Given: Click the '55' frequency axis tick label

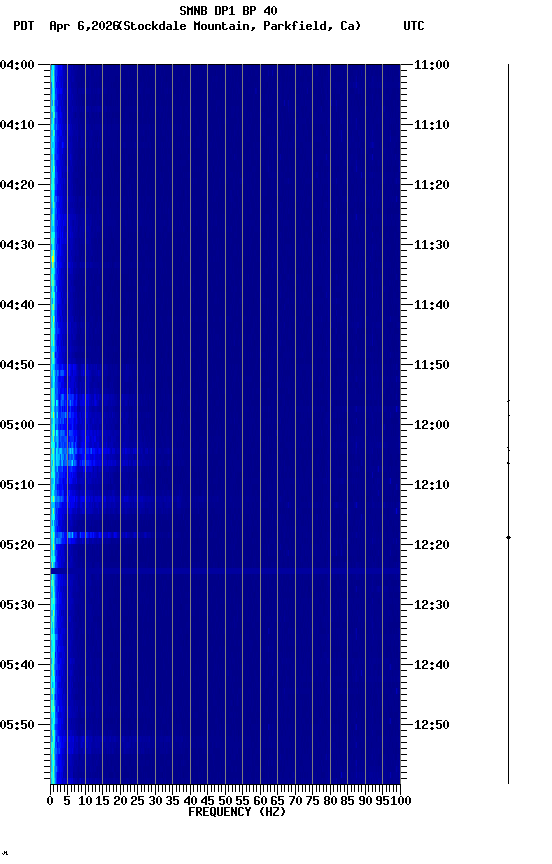Looking at the screenshot, I should (242, 801).
